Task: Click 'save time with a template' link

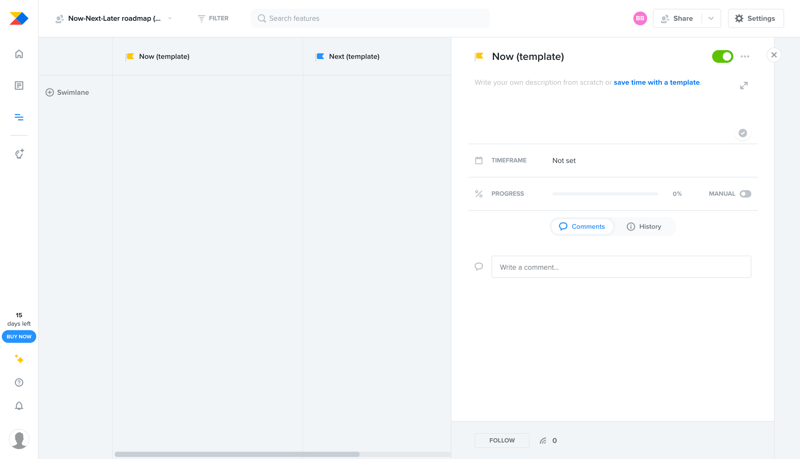Action: pos(657,82)
